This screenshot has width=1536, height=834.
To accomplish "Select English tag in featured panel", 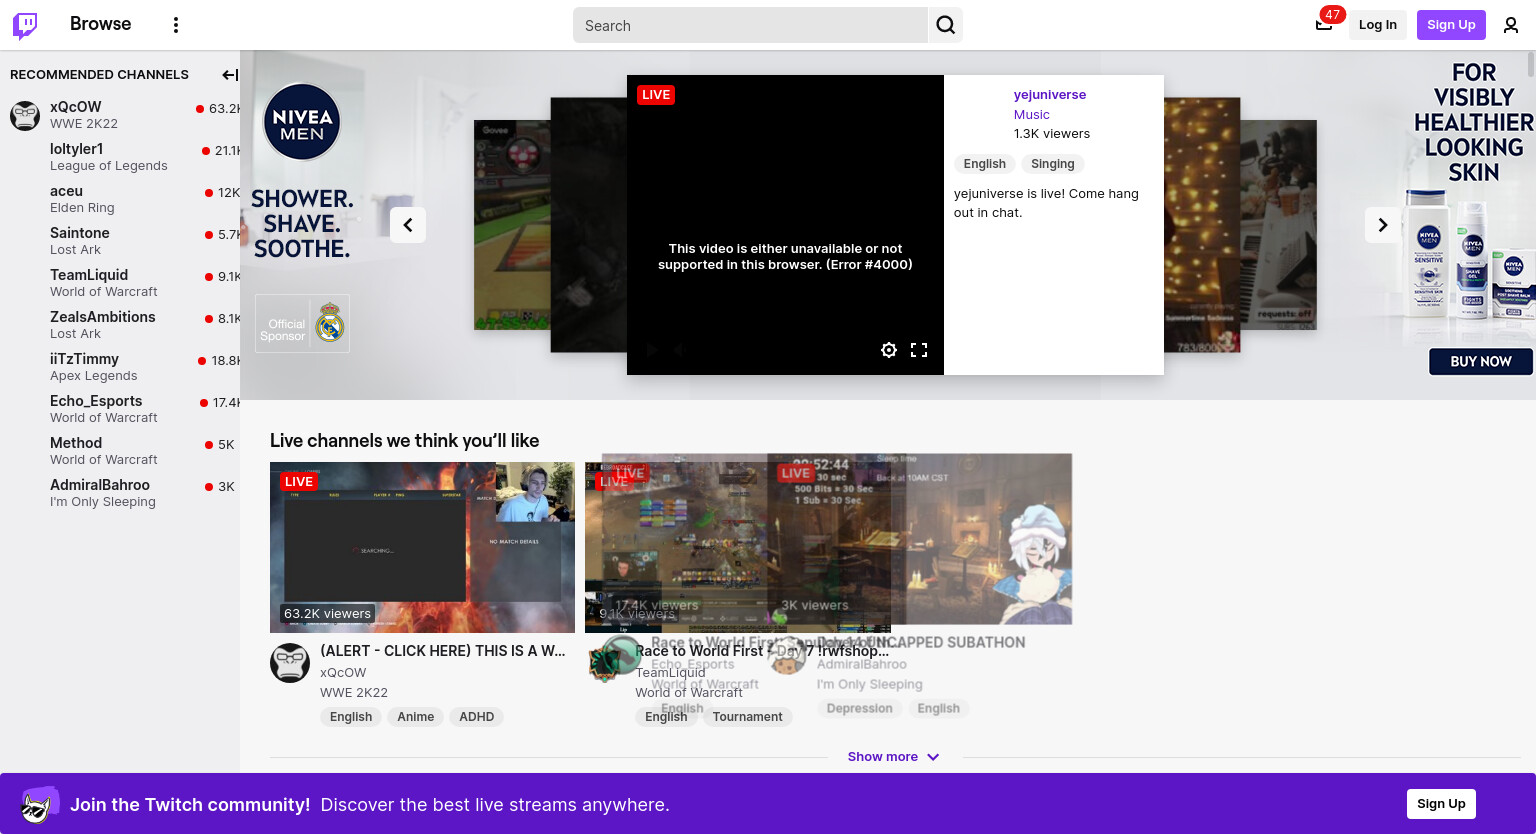I will [x=985, y=164].
